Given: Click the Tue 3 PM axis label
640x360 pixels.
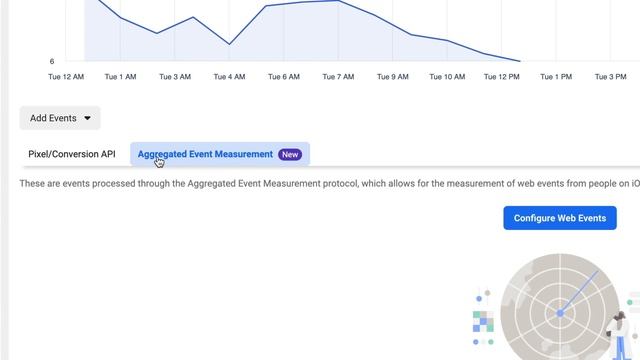Looking at the screenshot, I should 611,77.
